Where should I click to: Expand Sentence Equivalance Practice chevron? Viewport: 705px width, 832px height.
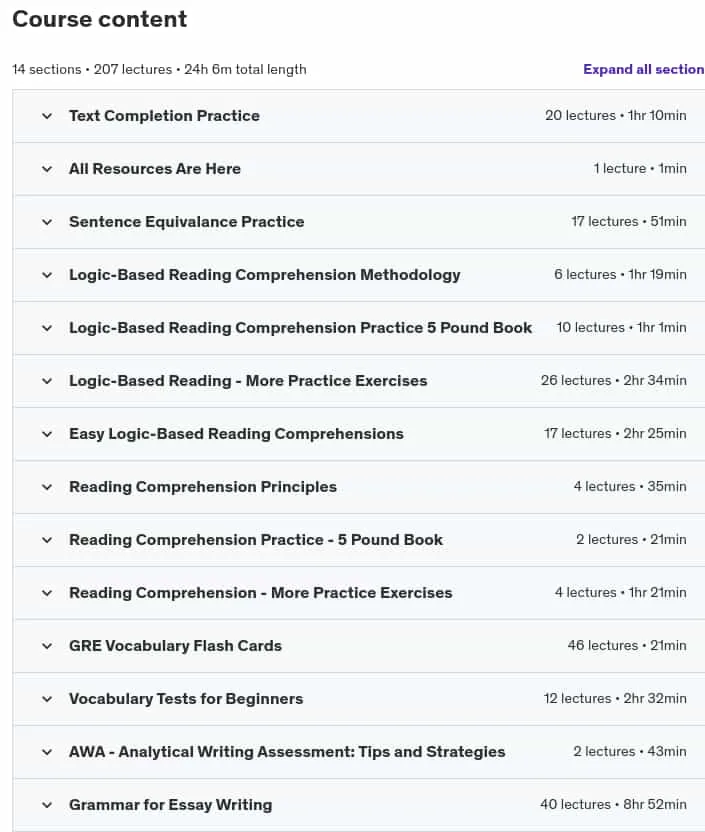[x=47, y=222]
